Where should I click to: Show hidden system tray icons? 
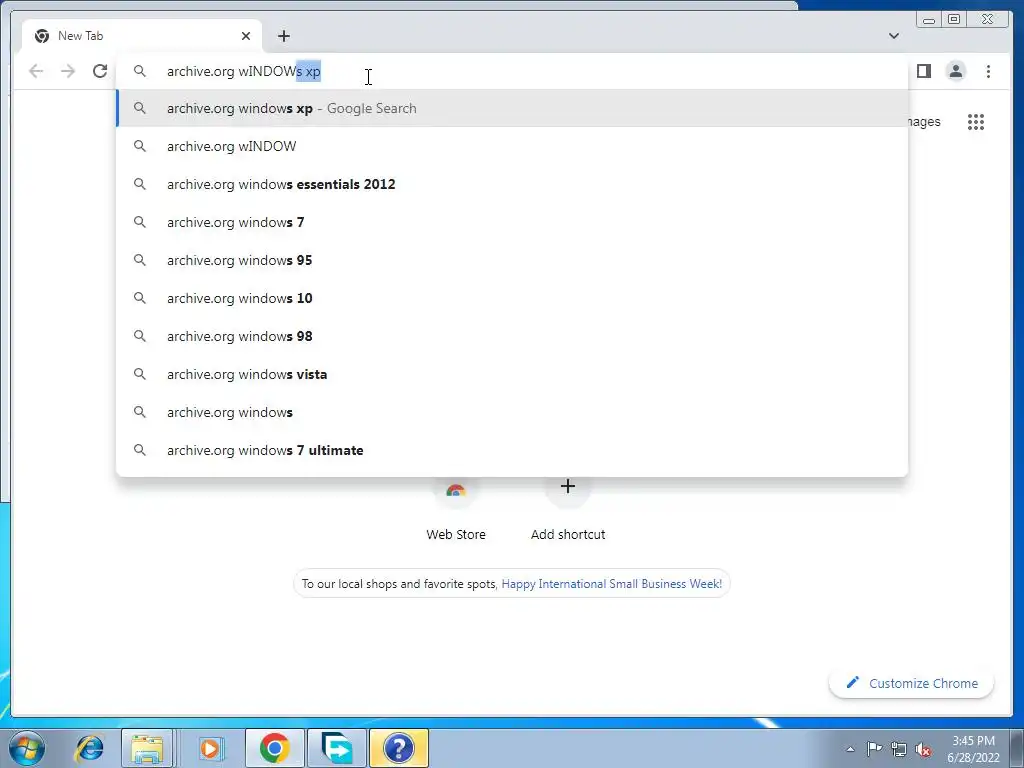click(x=850, y=749)
